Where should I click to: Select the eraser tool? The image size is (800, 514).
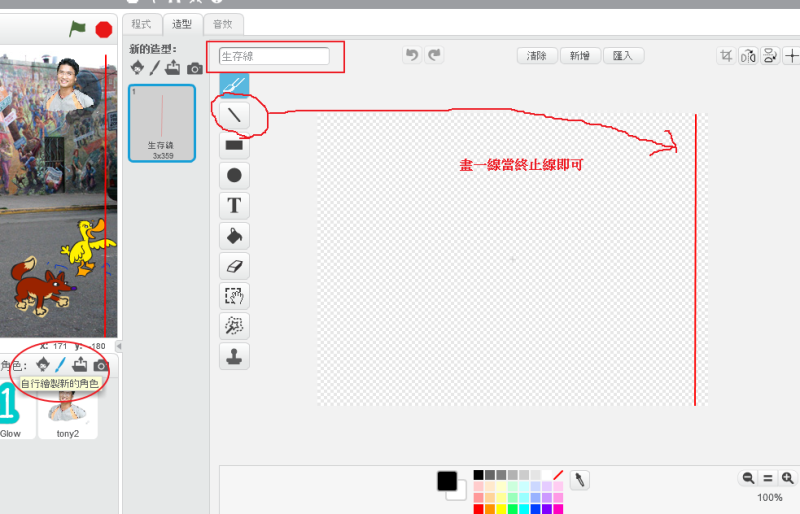pos(234,266)
